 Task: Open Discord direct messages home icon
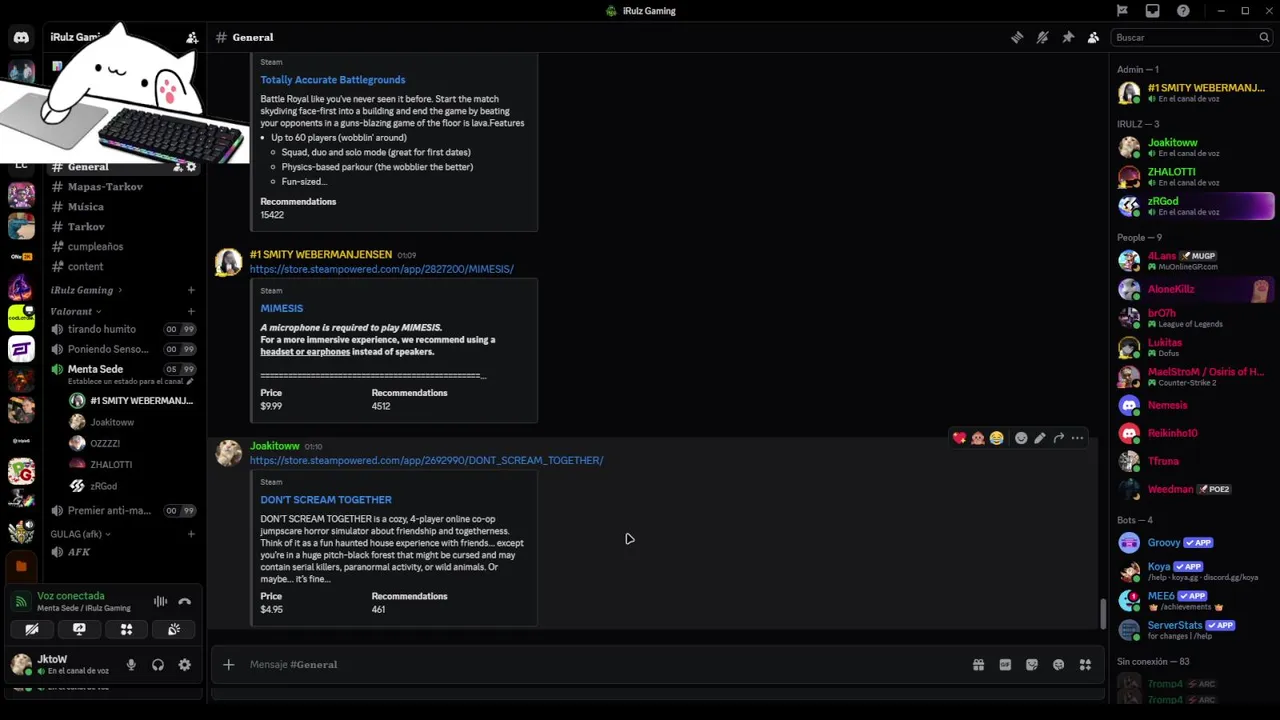coord(21,37)
